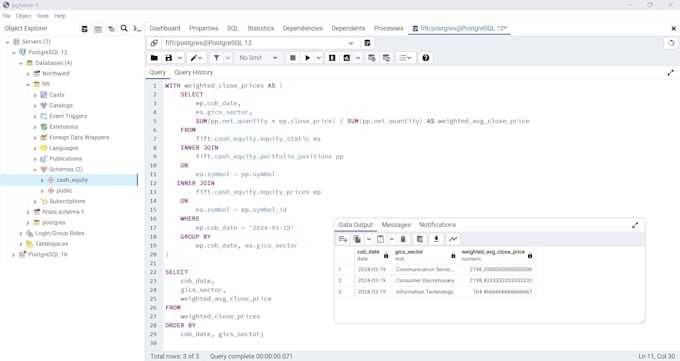
Task: Stop the running query
Action: (x=293, y=58)
